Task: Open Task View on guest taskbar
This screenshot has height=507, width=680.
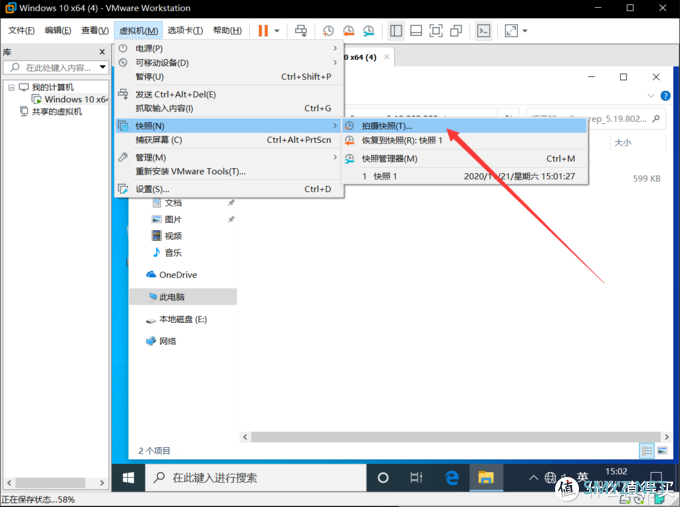Action: 416,478
